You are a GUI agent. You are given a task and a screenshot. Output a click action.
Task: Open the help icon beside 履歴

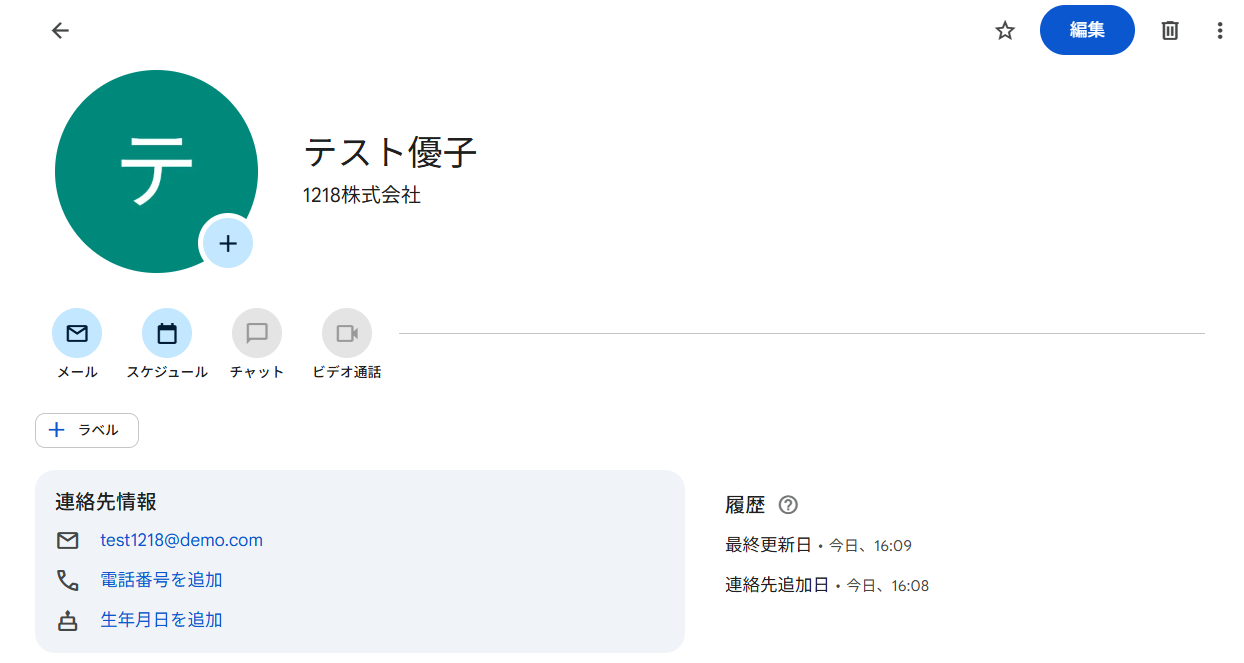[788, 505]
